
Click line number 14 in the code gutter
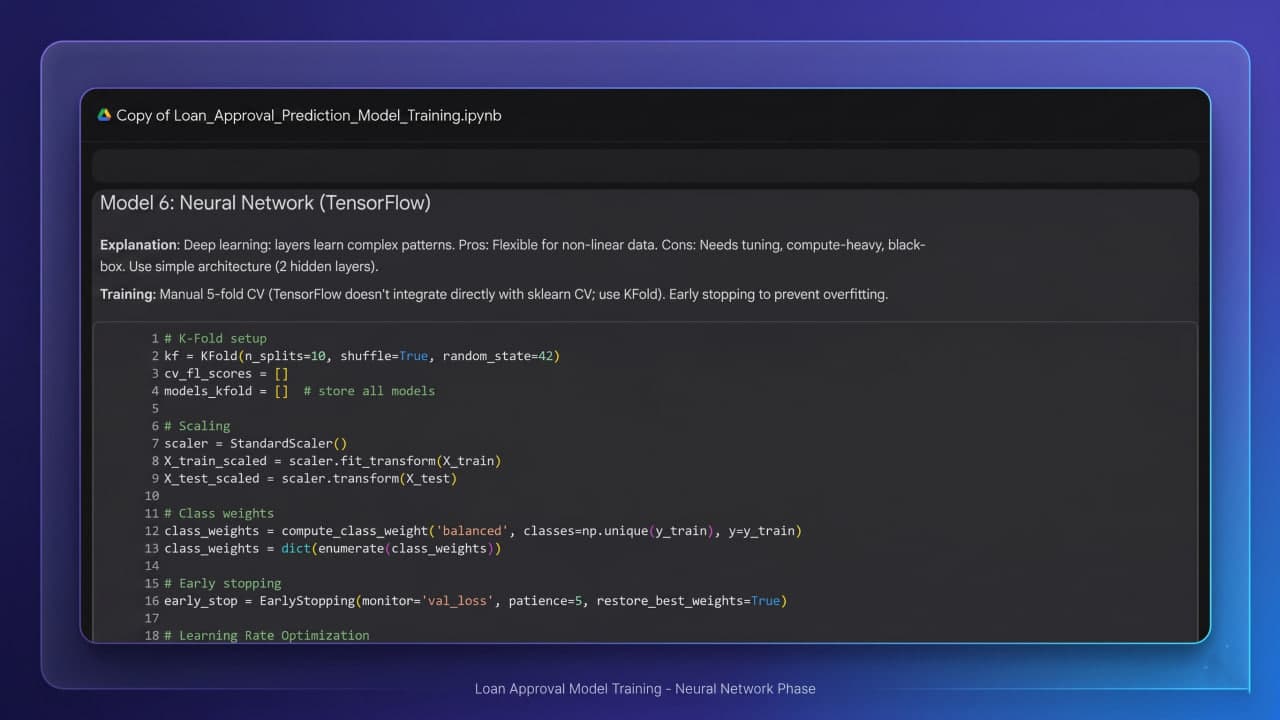pos(152,566)
